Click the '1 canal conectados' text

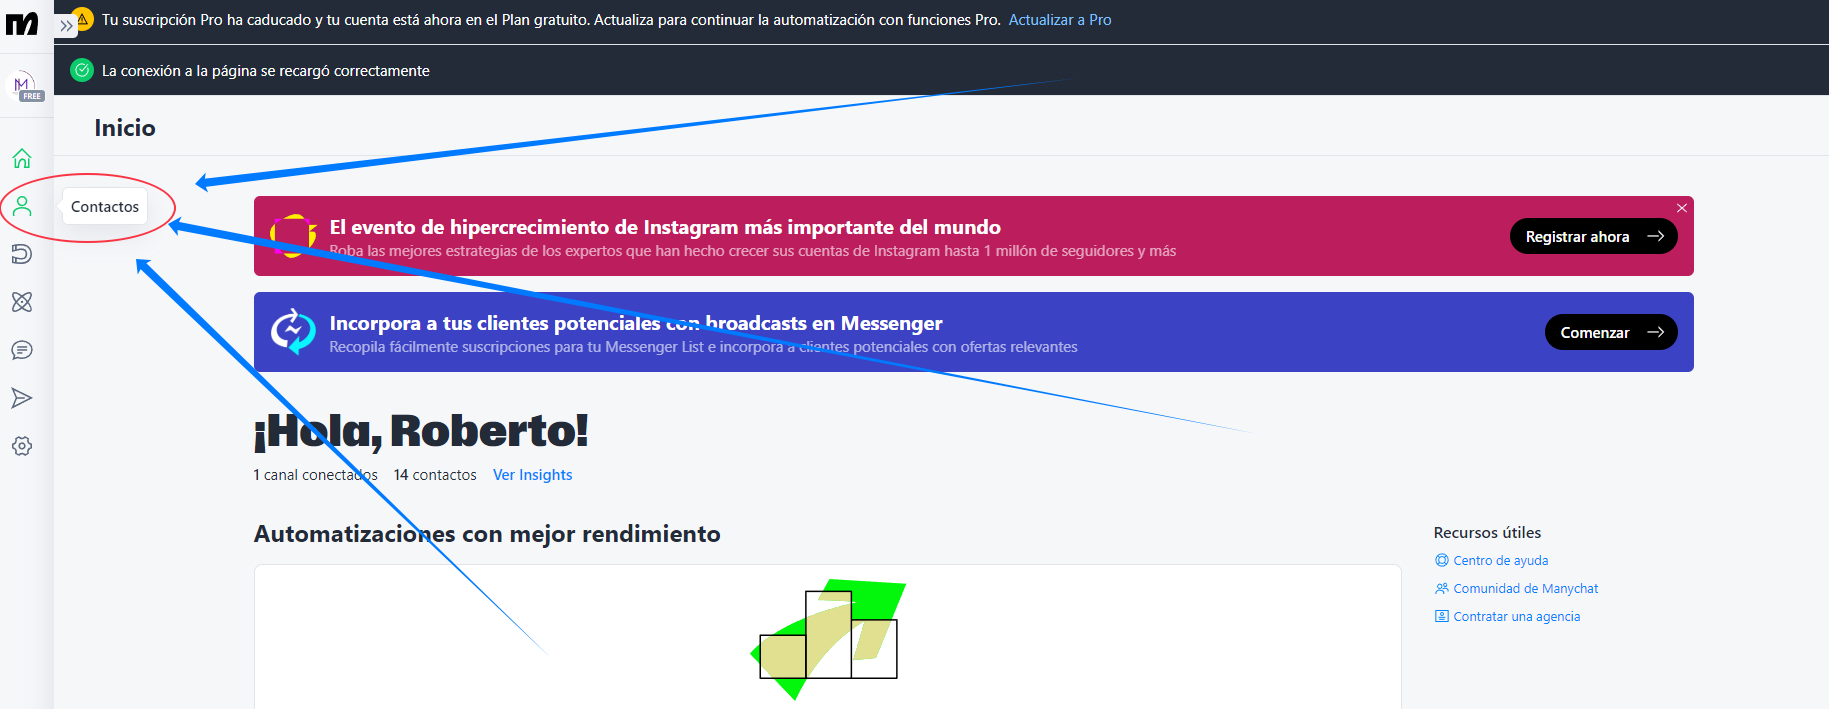[x=315, y=475]
